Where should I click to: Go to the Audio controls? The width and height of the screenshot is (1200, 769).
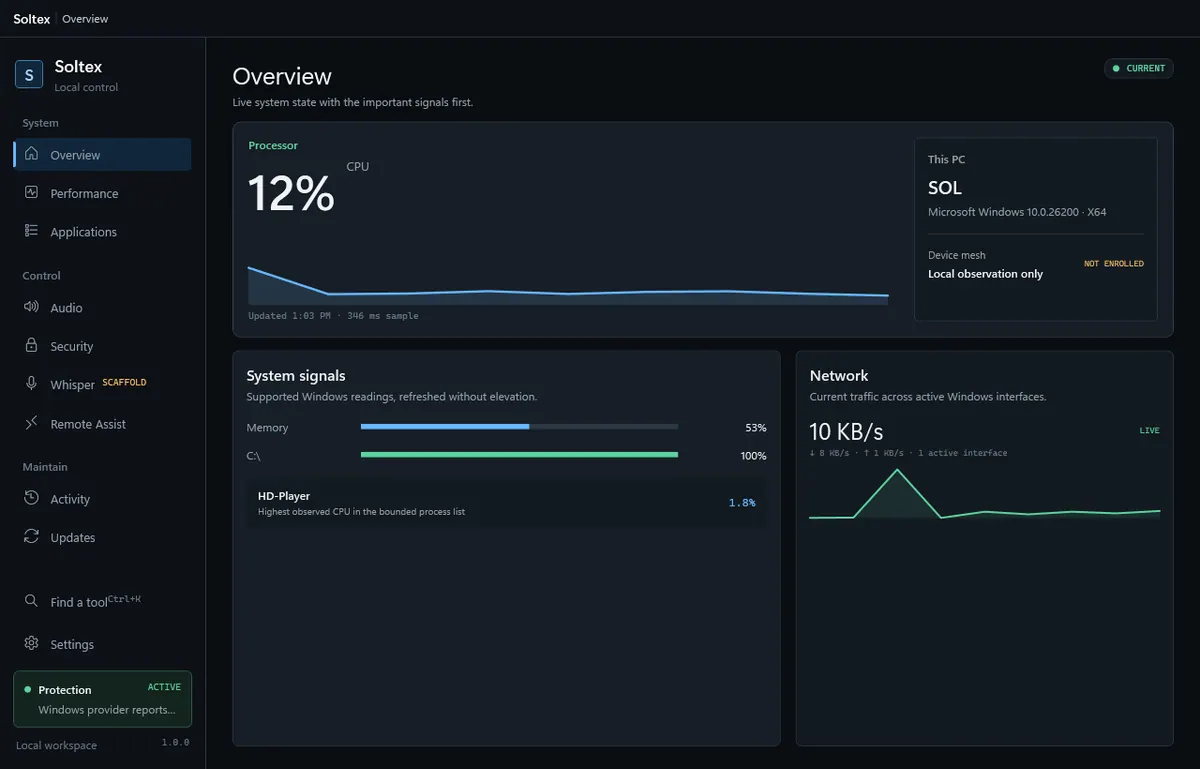[x=102, y=308]
